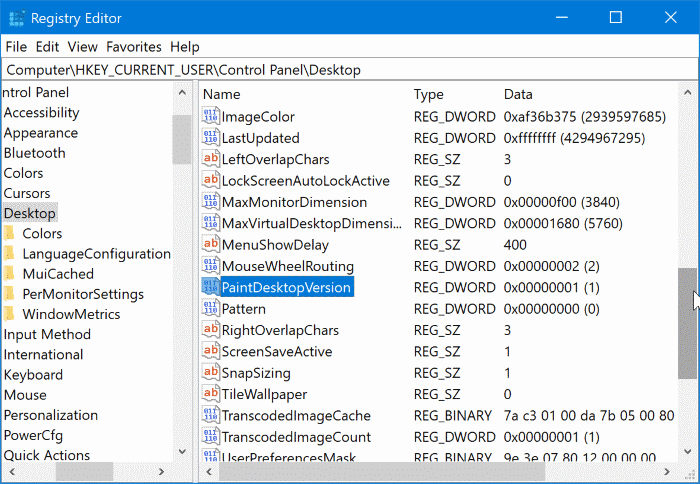This screenshot has width=700, height=484.
Task: Click the LeftOverlapChars string icon
Action: click(210, 159)
